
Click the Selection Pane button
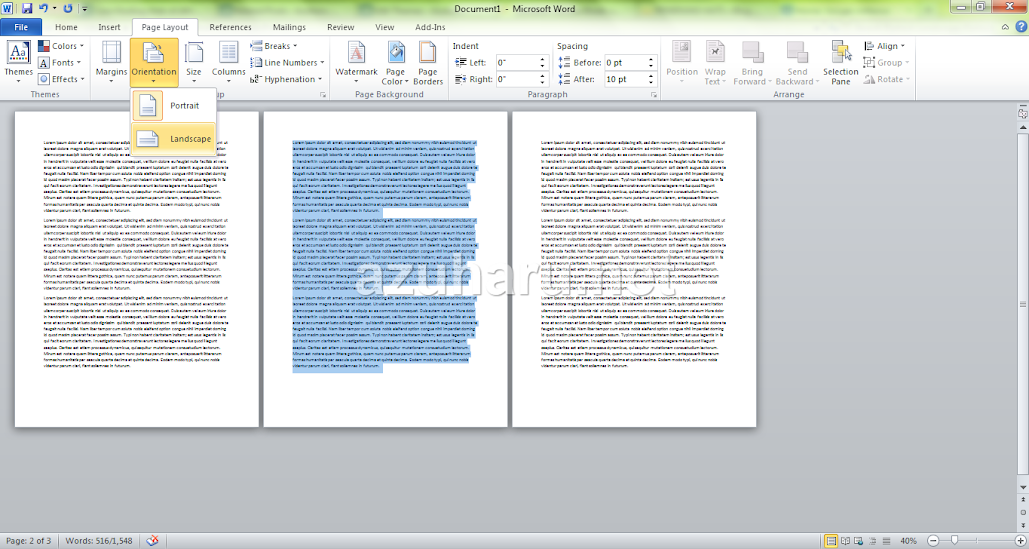[x=841, y=62]
